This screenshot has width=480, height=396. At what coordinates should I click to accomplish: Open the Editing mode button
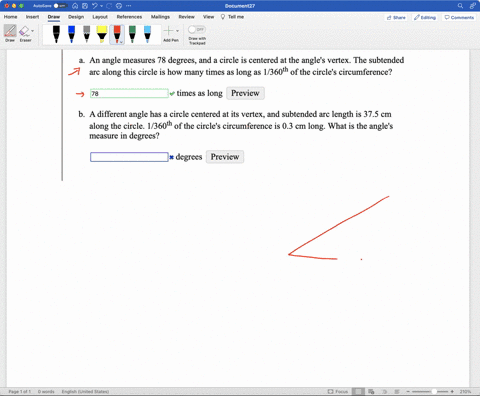click(x=425, y=17)
